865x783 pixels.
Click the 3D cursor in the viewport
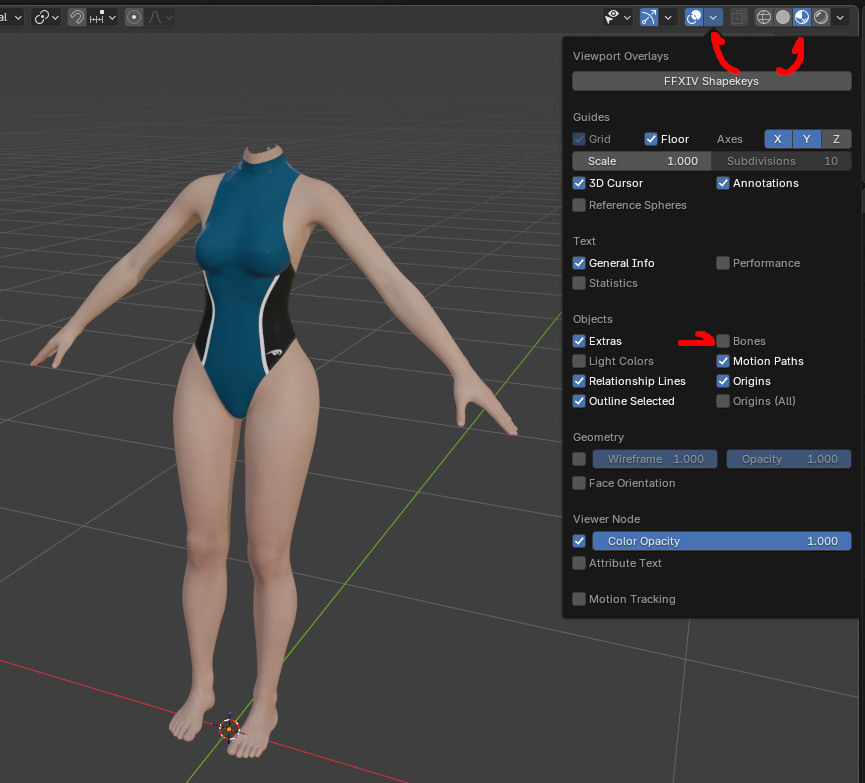[x=229, y=729]
